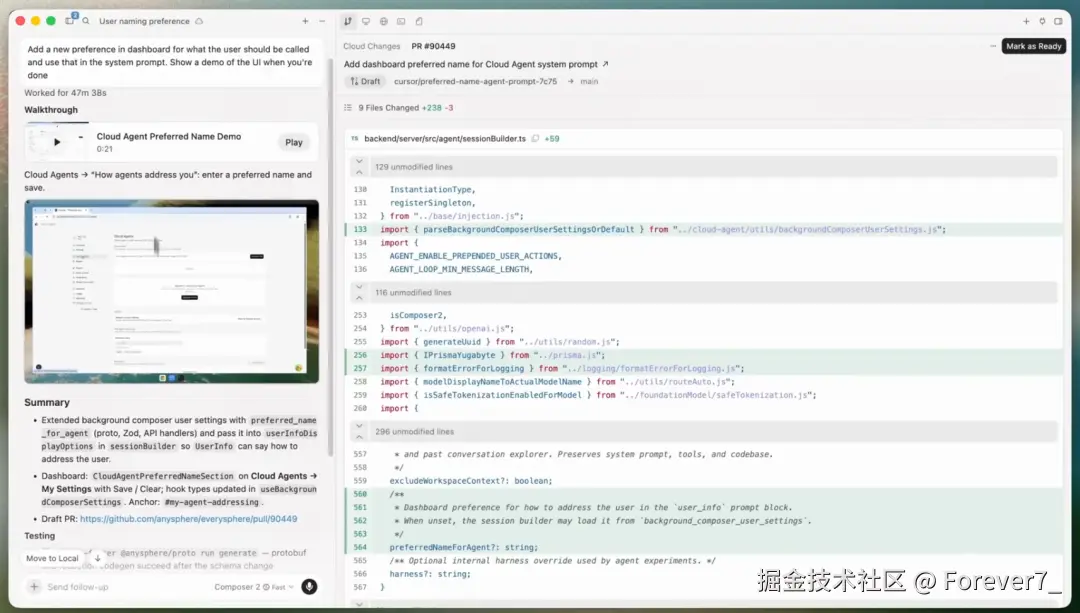Click the main target branch label
This screenshot has height=613, width=1080.
point(589,81)
